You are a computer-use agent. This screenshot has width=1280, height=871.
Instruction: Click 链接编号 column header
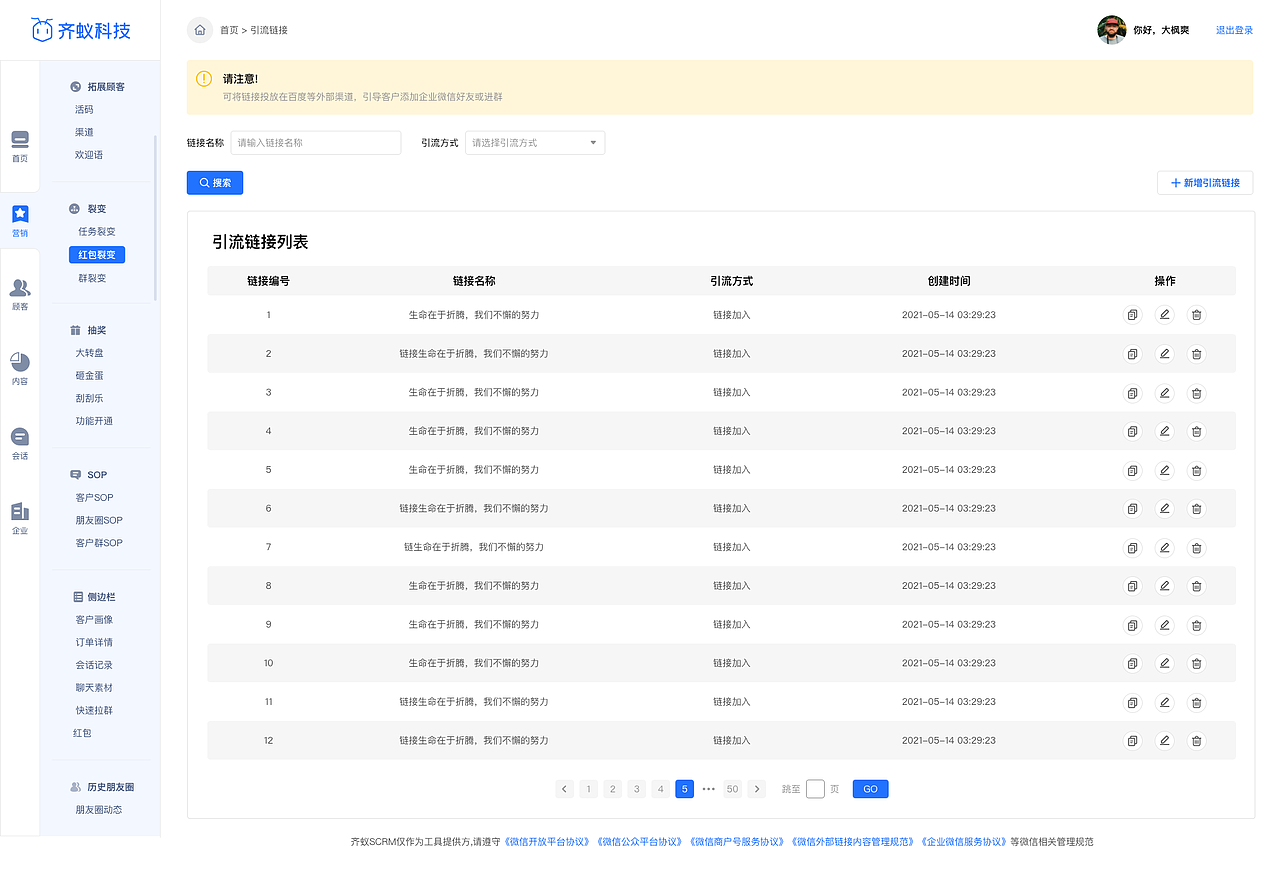(x=268, y=281)
